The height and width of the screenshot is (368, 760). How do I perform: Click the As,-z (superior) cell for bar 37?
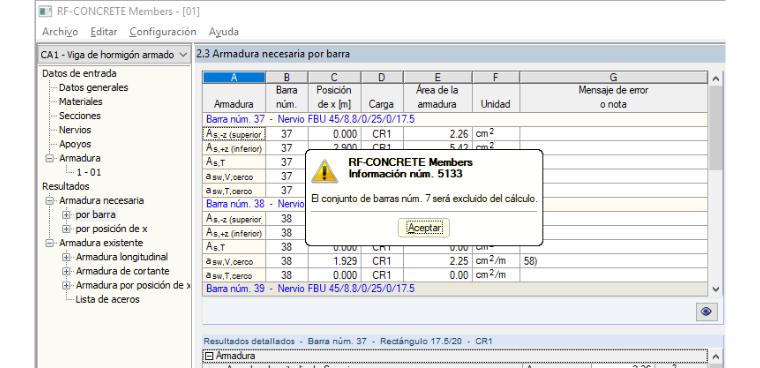(x=234, y=134)
